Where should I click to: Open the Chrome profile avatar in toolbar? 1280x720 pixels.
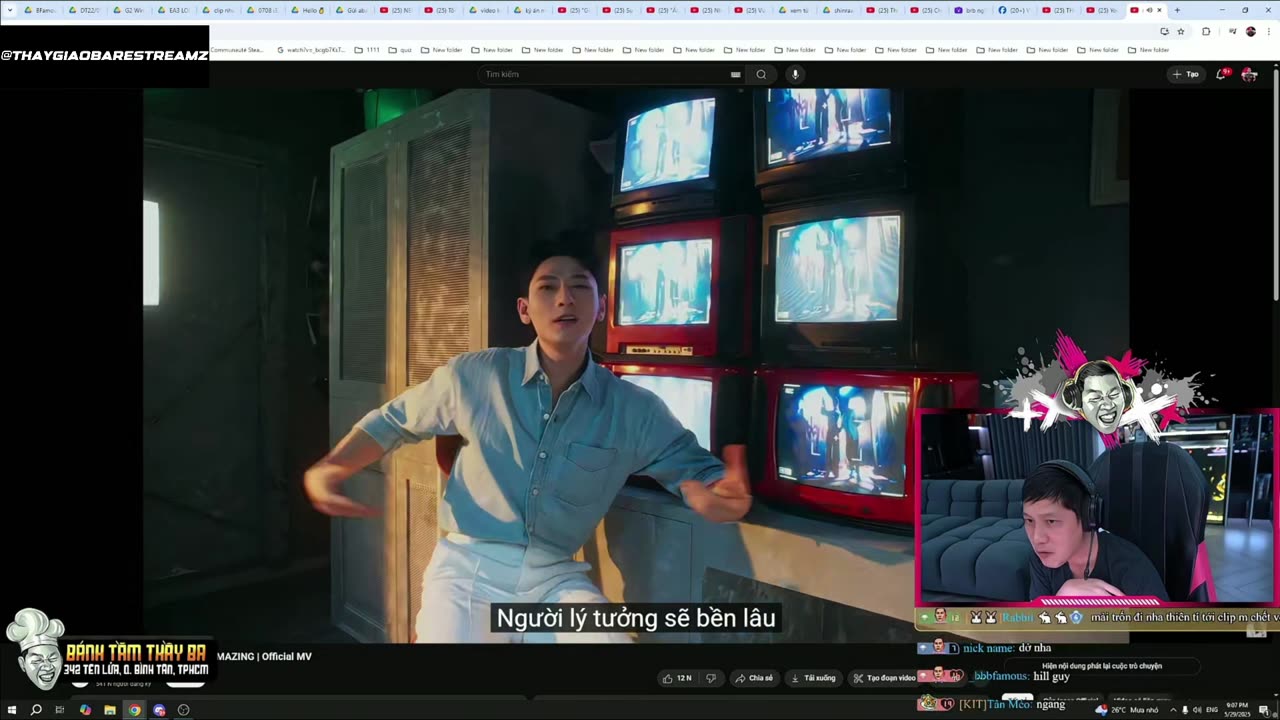1250,31
